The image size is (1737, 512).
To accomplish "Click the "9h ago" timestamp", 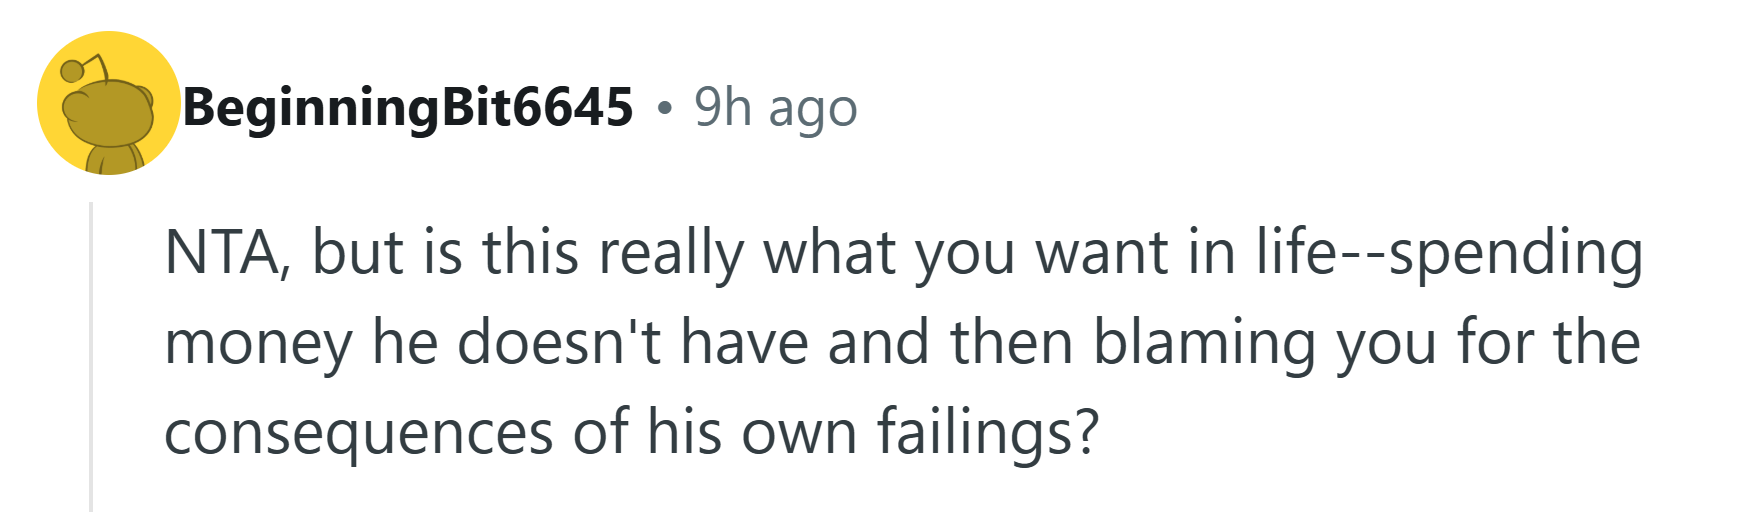I will pos(776,107).
